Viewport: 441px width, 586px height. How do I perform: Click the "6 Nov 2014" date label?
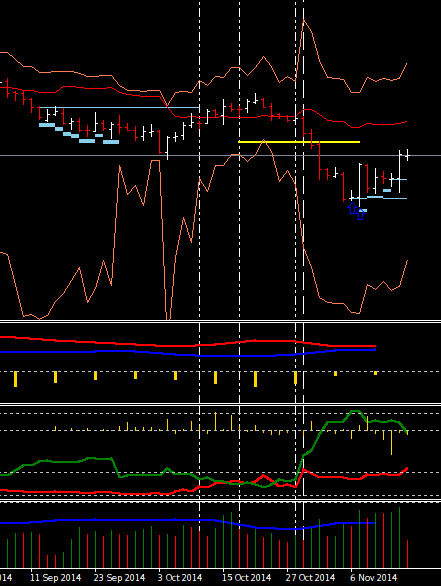click(374, 577)
